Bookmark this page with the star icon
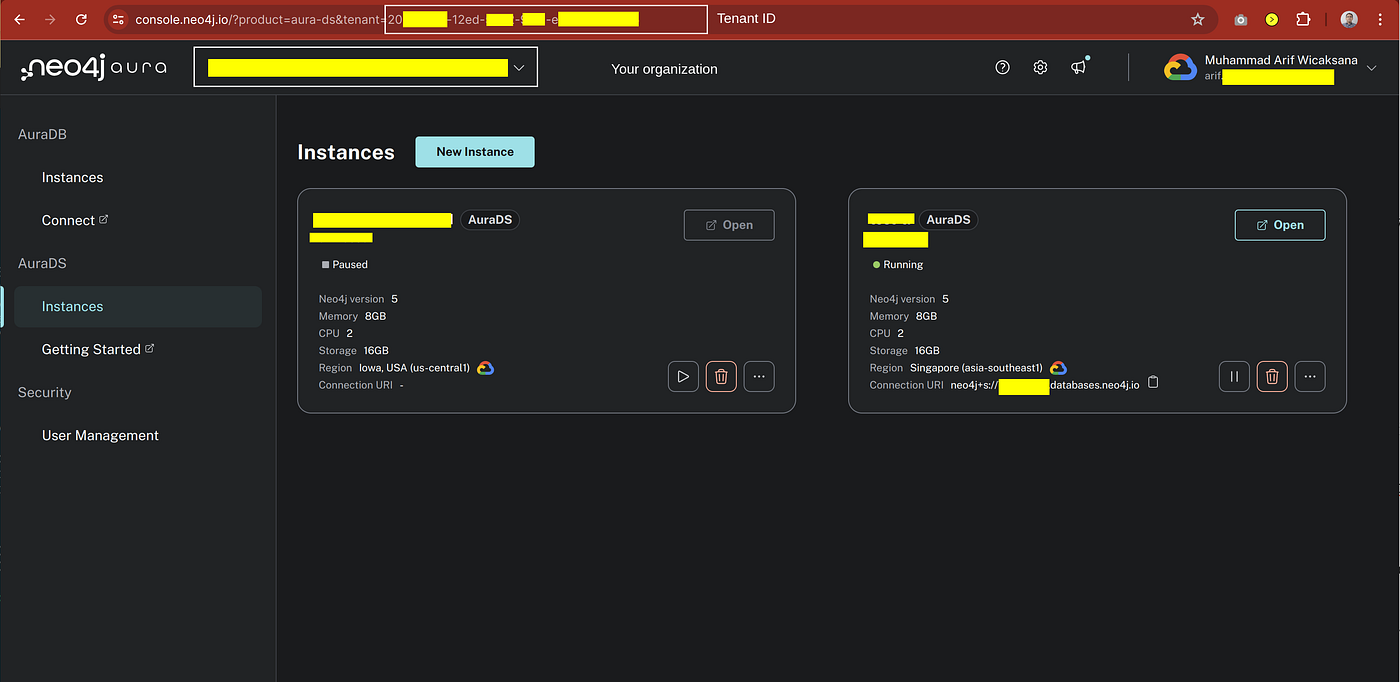The image size is (1400, 682). point(1198,19)
